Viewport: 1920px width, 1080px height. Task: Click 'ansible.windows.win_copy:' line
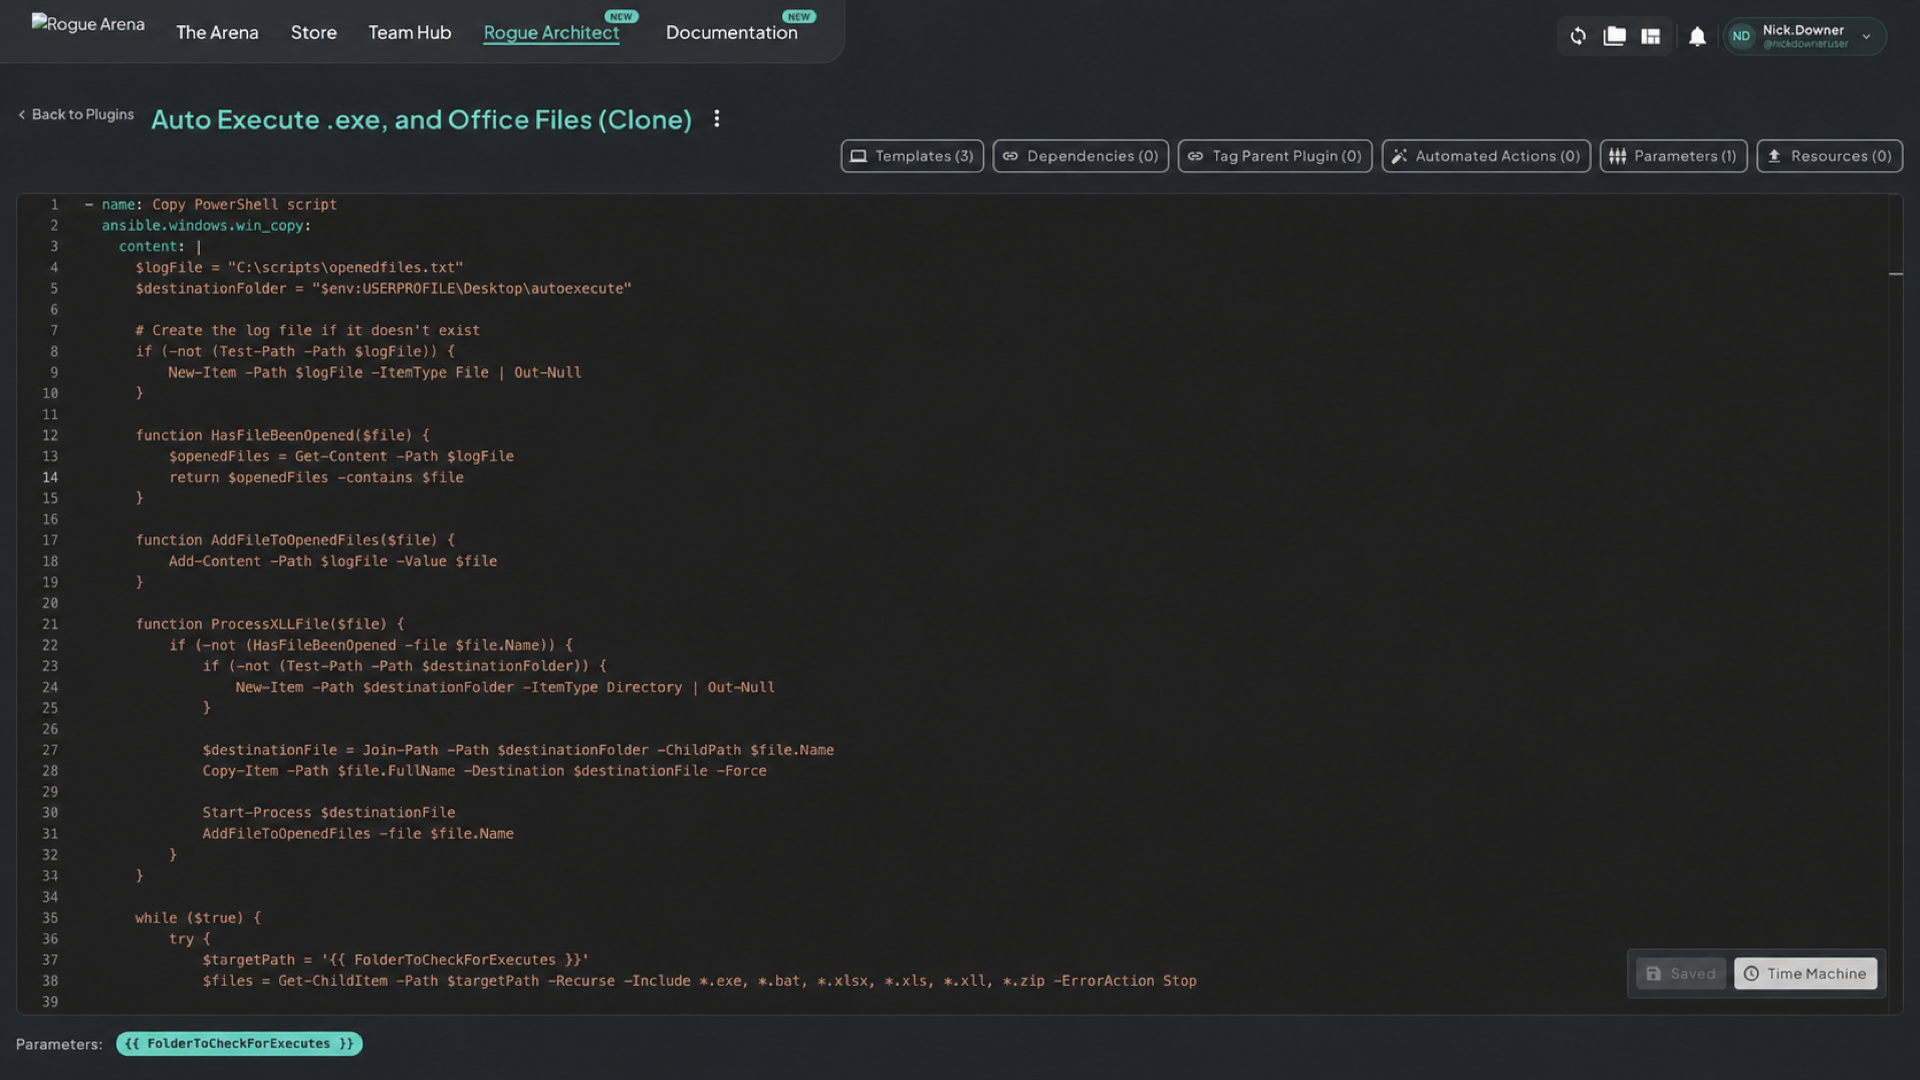(206, 226)
